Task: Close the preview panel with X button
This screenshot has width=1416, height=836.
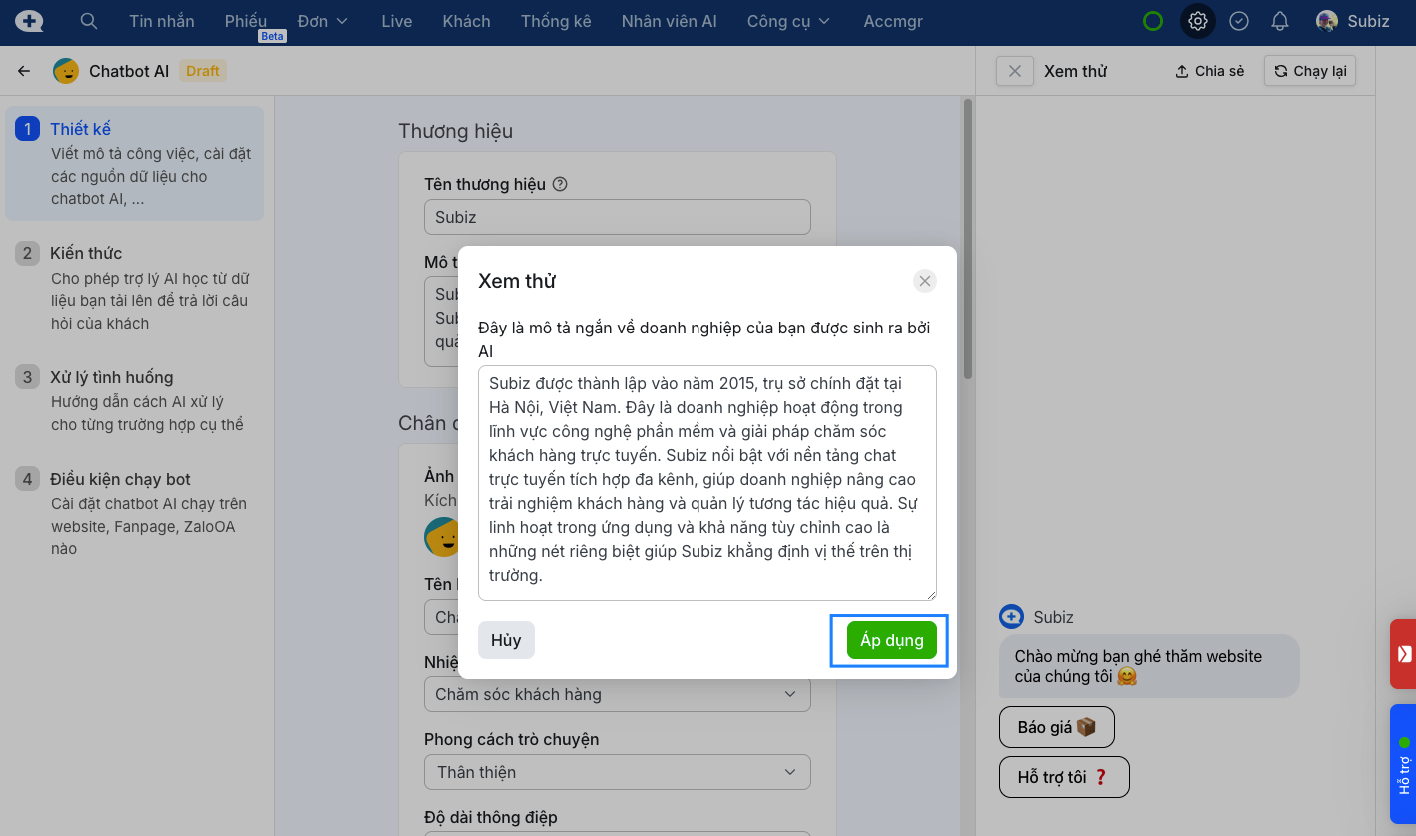Action: tap(1015, 71)
